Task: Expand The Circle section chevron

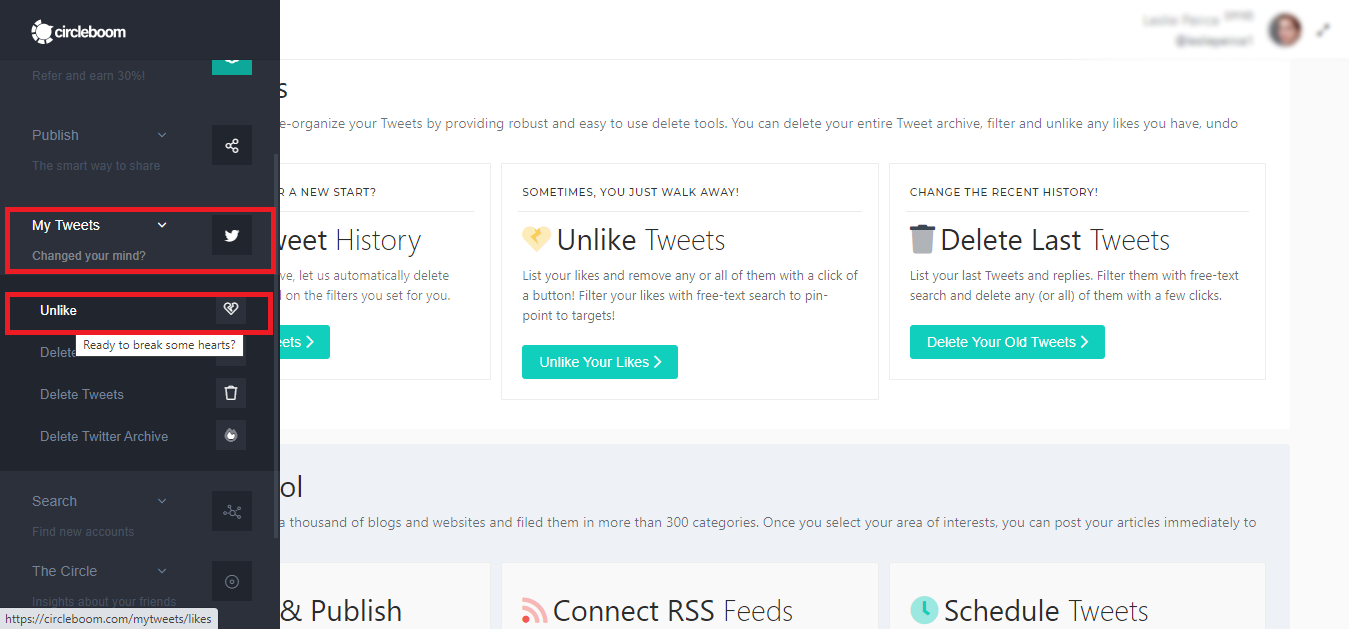Action: tap(162, 571)
